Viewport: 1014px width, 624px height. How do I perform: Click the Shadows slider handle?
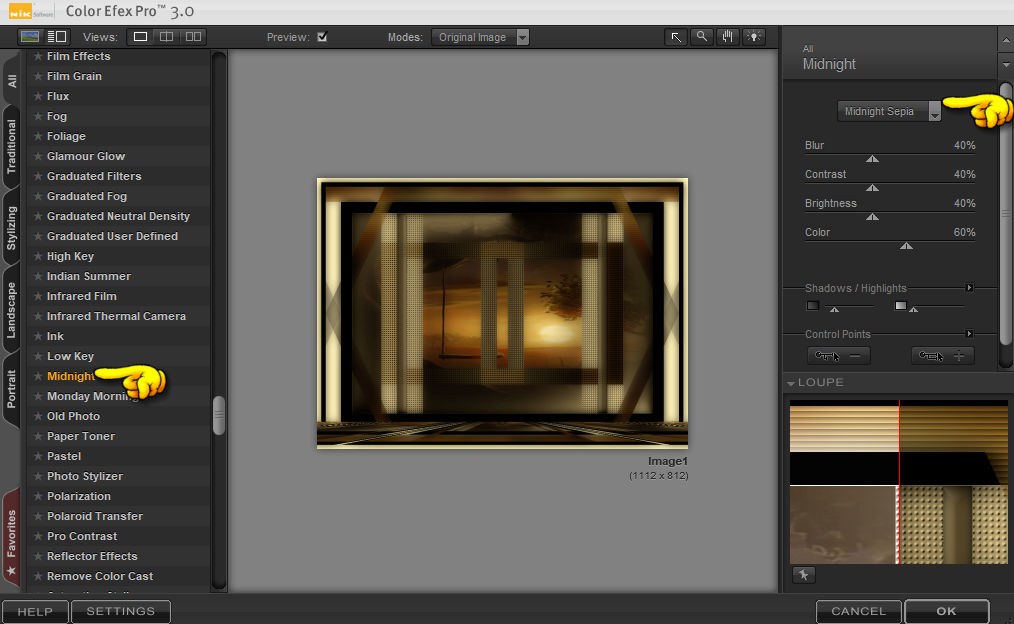click(x=834, y=310)
